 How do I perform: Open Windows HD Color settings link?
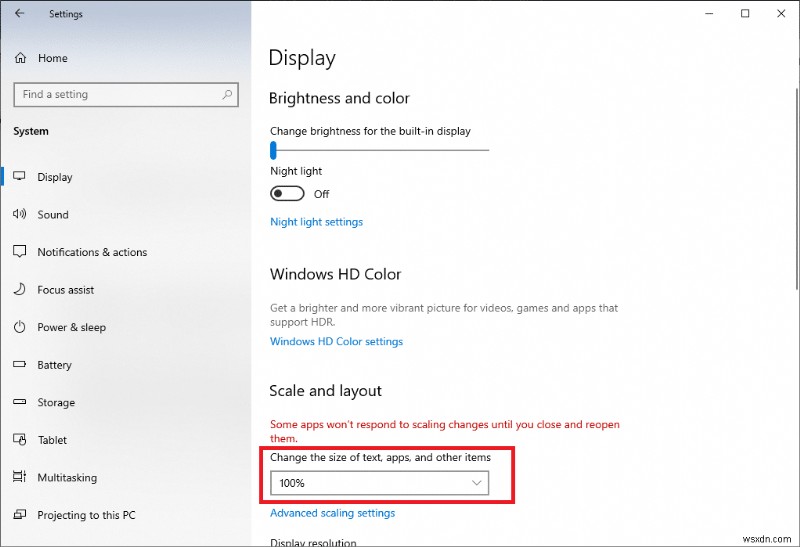coord(336,341)
